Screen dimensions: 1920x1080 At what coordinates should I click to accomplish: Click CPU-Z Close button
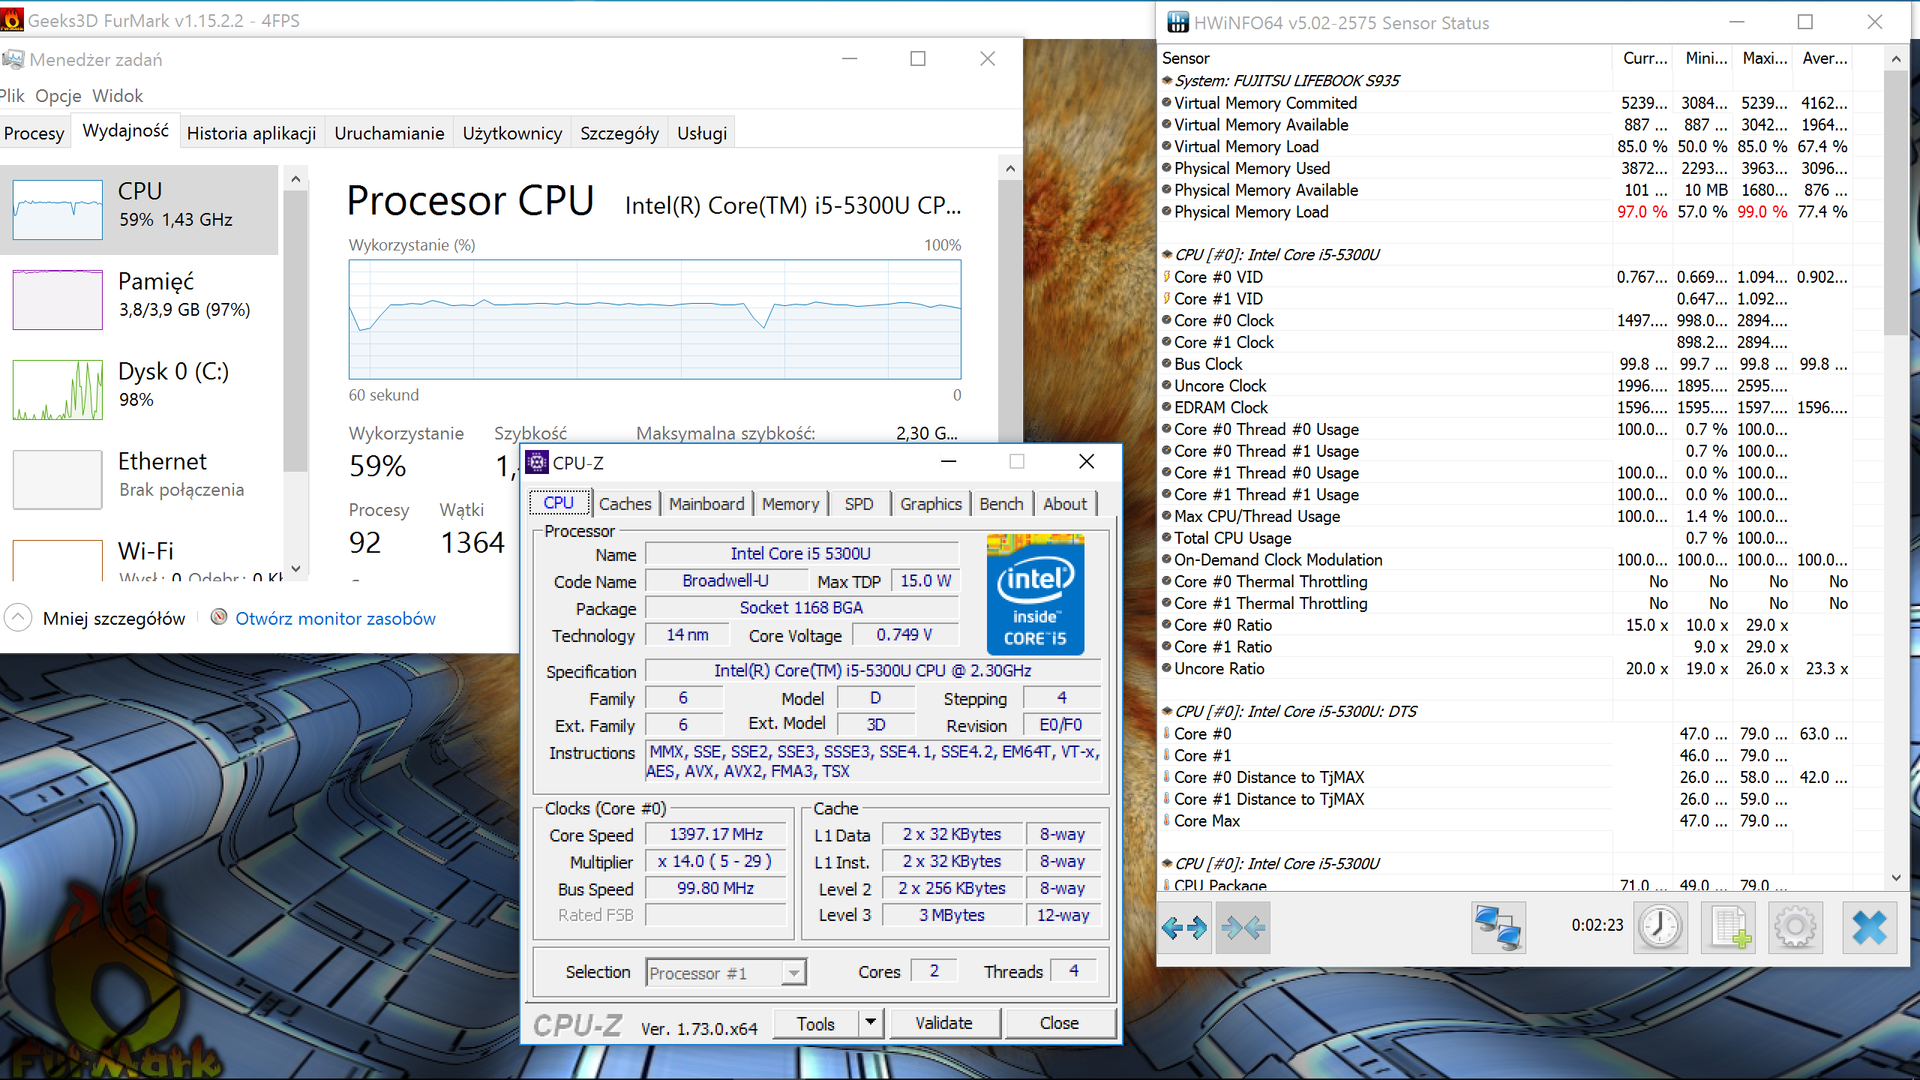pyautogui.click(x=1059, y=1023)
